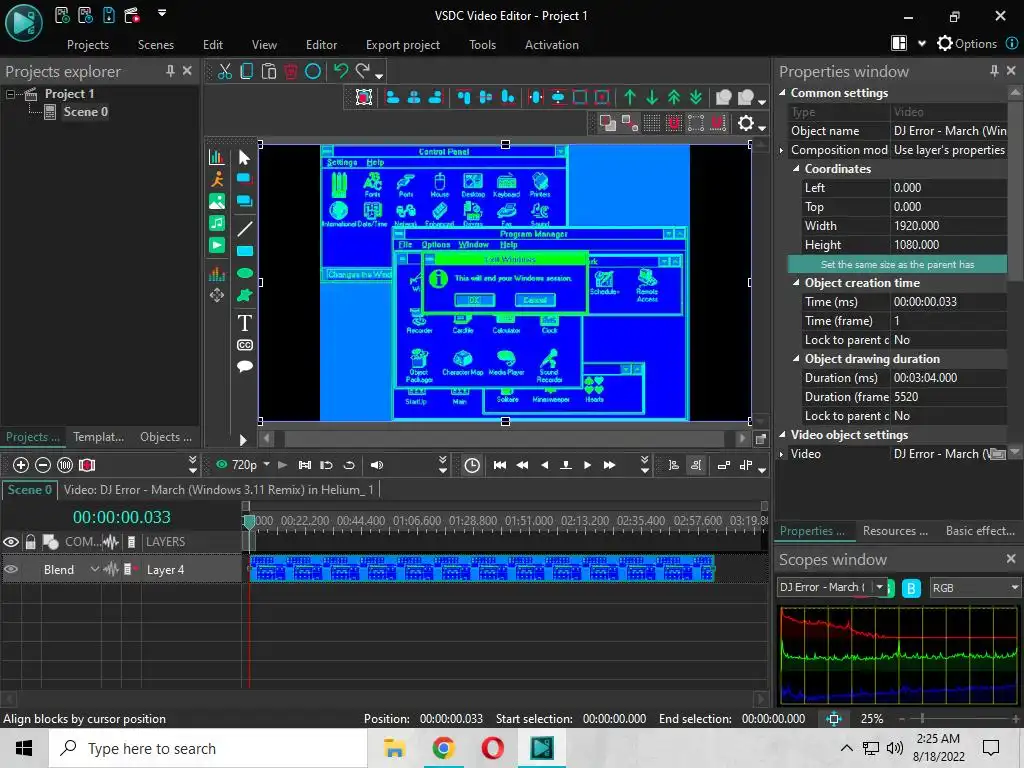Image resolution: width=1024 pixels, height=768 pixels.
Task: Click the Redo arrow icon
Action: (363, 71)
